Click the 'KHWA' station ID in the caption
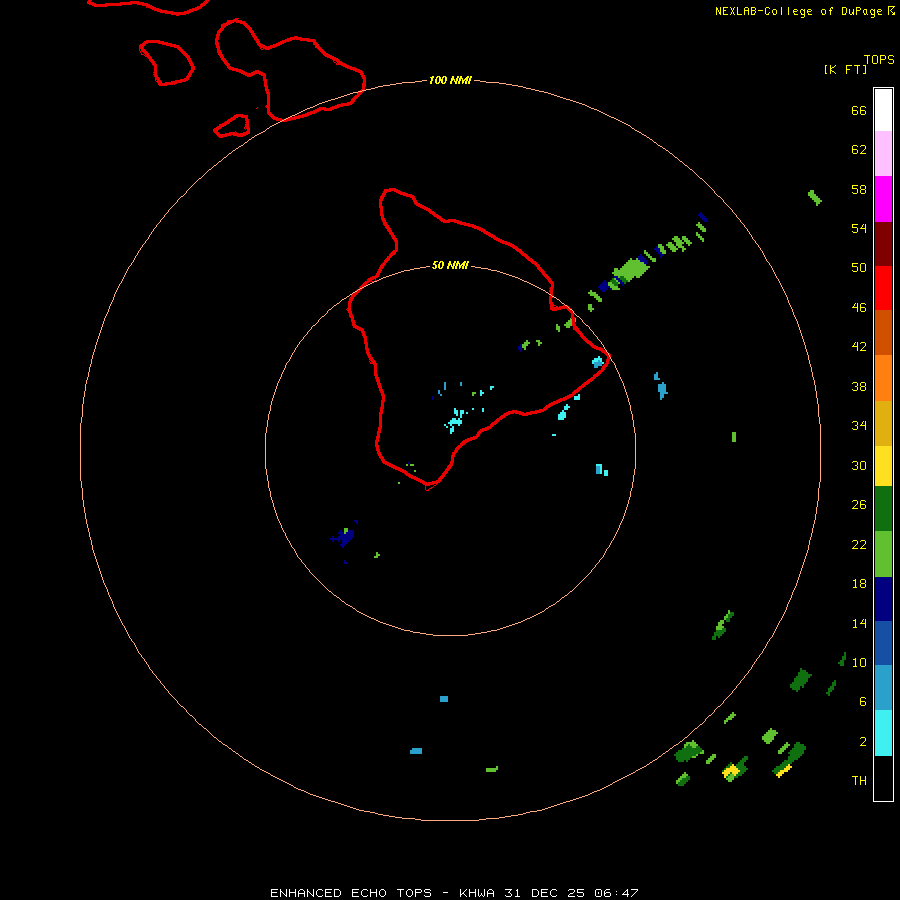 pyautogui.click(x=478, y=893)
